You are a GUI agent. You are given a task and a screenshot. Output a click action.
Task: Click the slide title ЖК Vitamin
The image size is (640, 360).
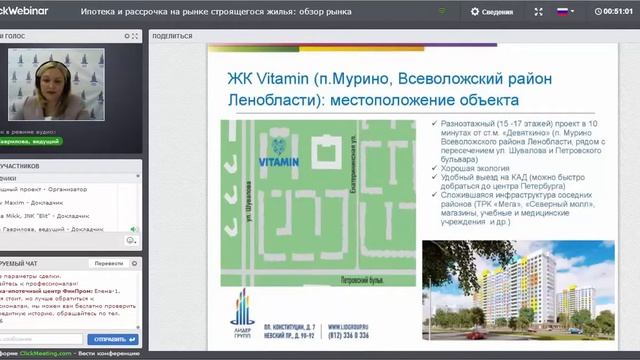(390, 89)
